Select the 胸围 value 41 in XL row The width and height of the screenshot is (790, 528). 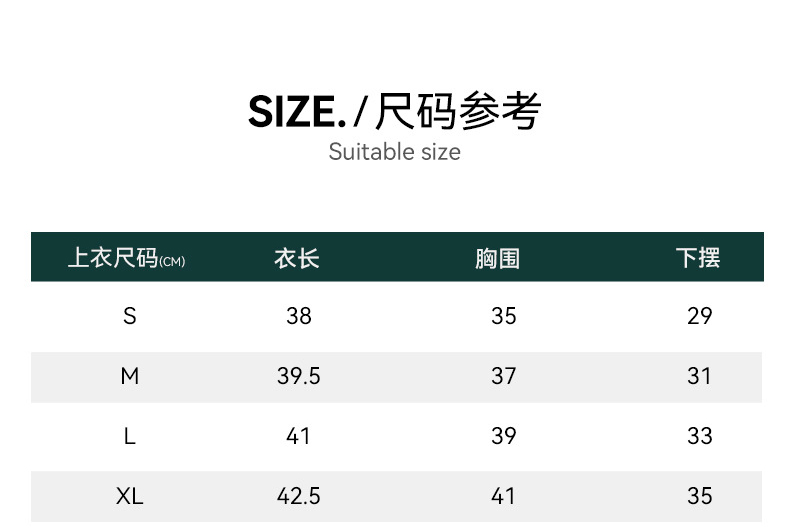pos(504,496)
